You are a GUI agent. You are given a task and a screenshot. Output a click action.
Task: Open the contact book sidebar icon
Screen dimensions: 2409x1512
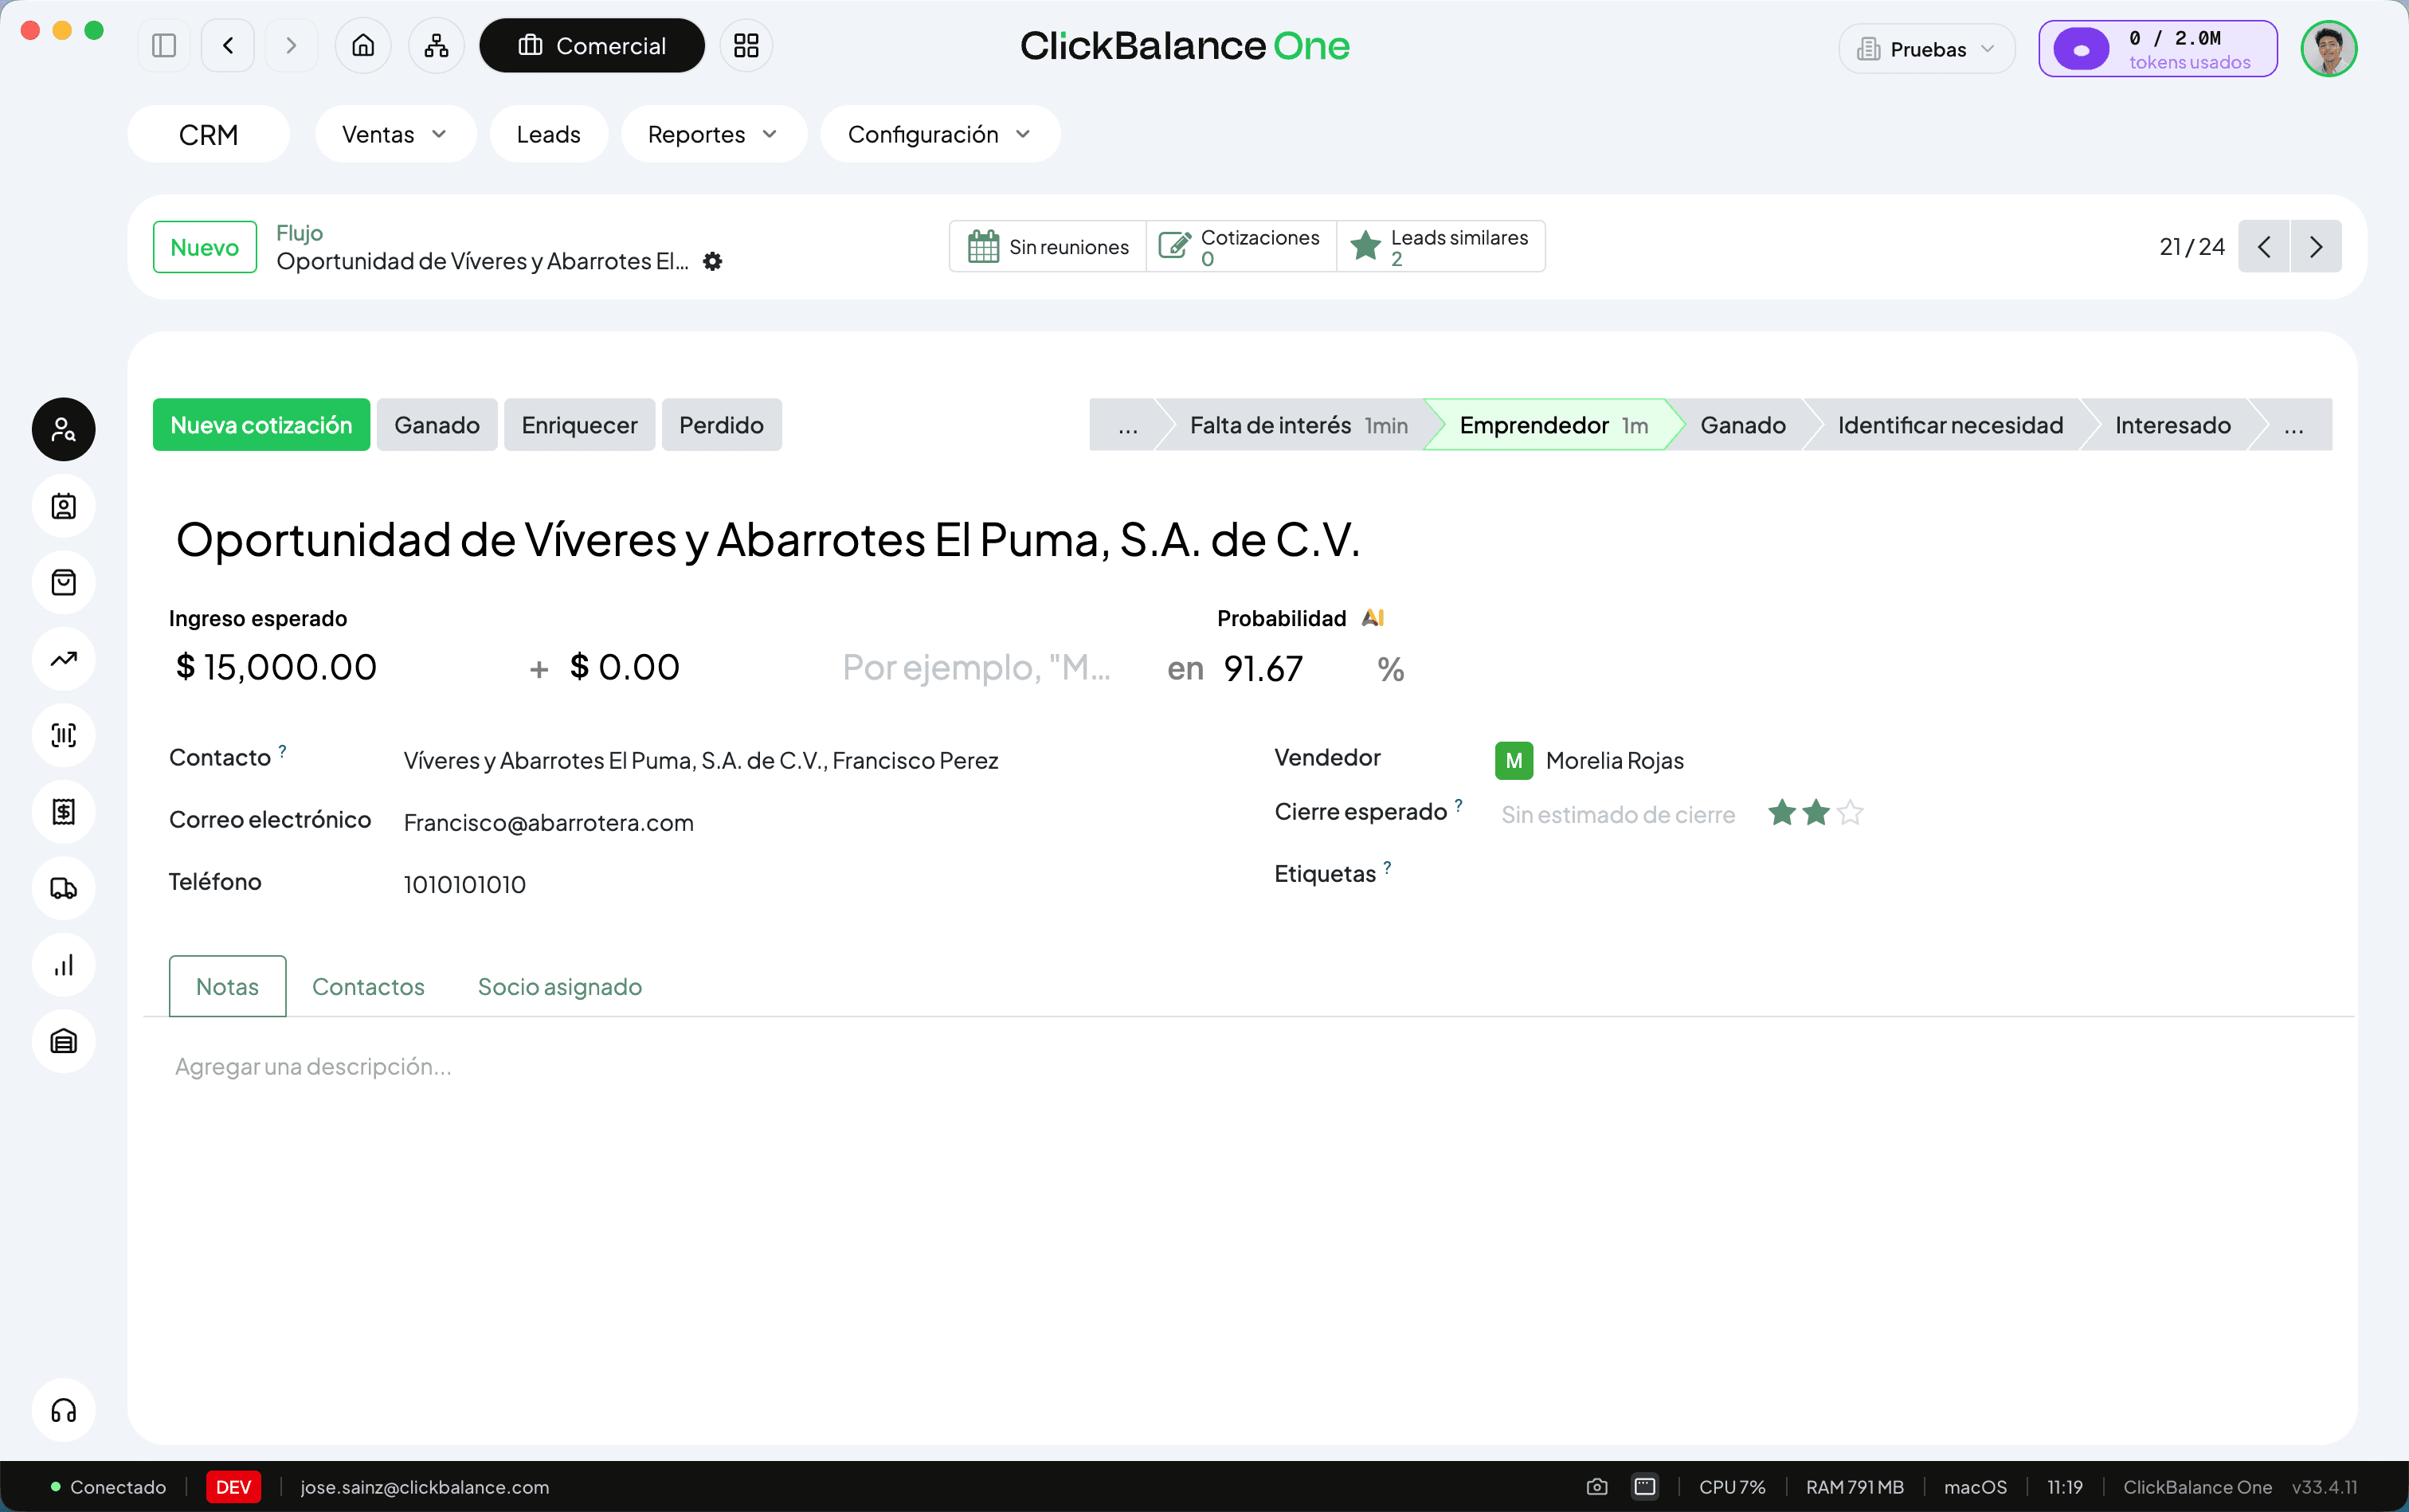(64, 506)
